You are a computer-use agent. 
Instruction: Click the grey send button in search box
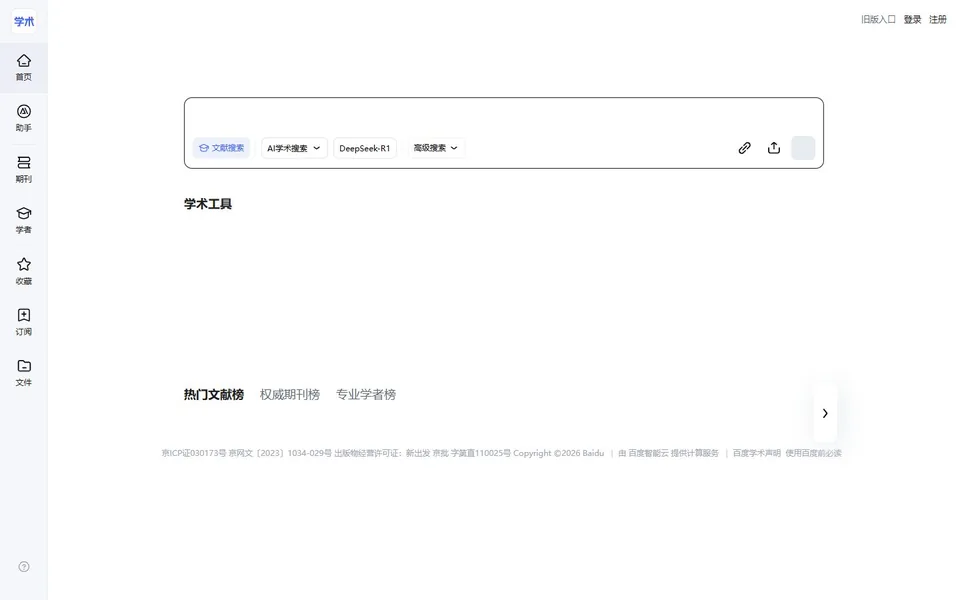click(x=803, y=148)
